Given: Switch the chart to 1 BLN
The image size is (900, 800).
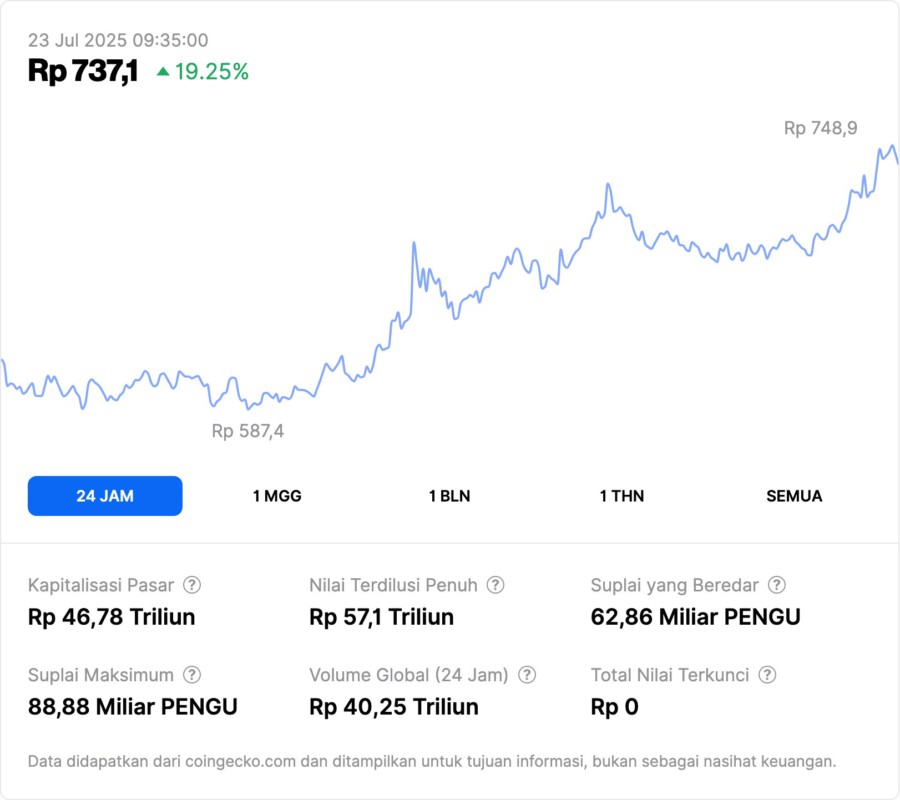Looking at the screenshot, I should tap(449, 496).
